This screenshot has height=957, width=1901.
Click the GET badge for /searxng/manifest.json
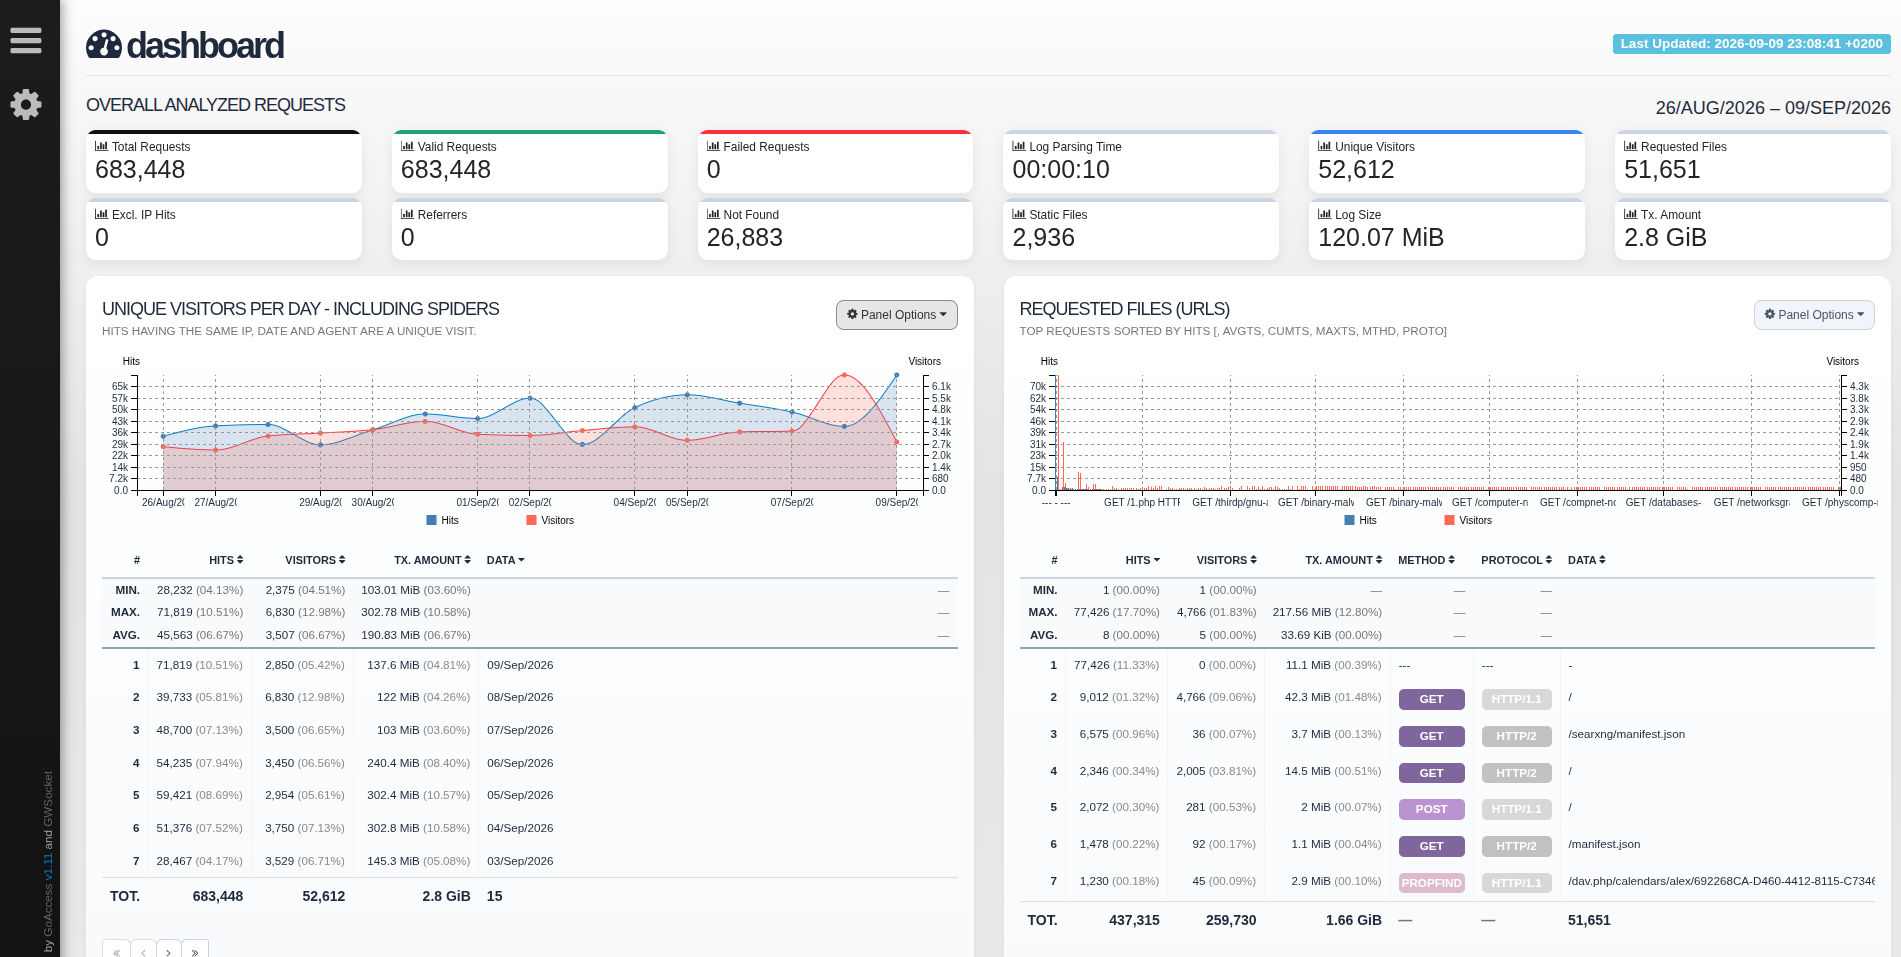(1431, 736)
